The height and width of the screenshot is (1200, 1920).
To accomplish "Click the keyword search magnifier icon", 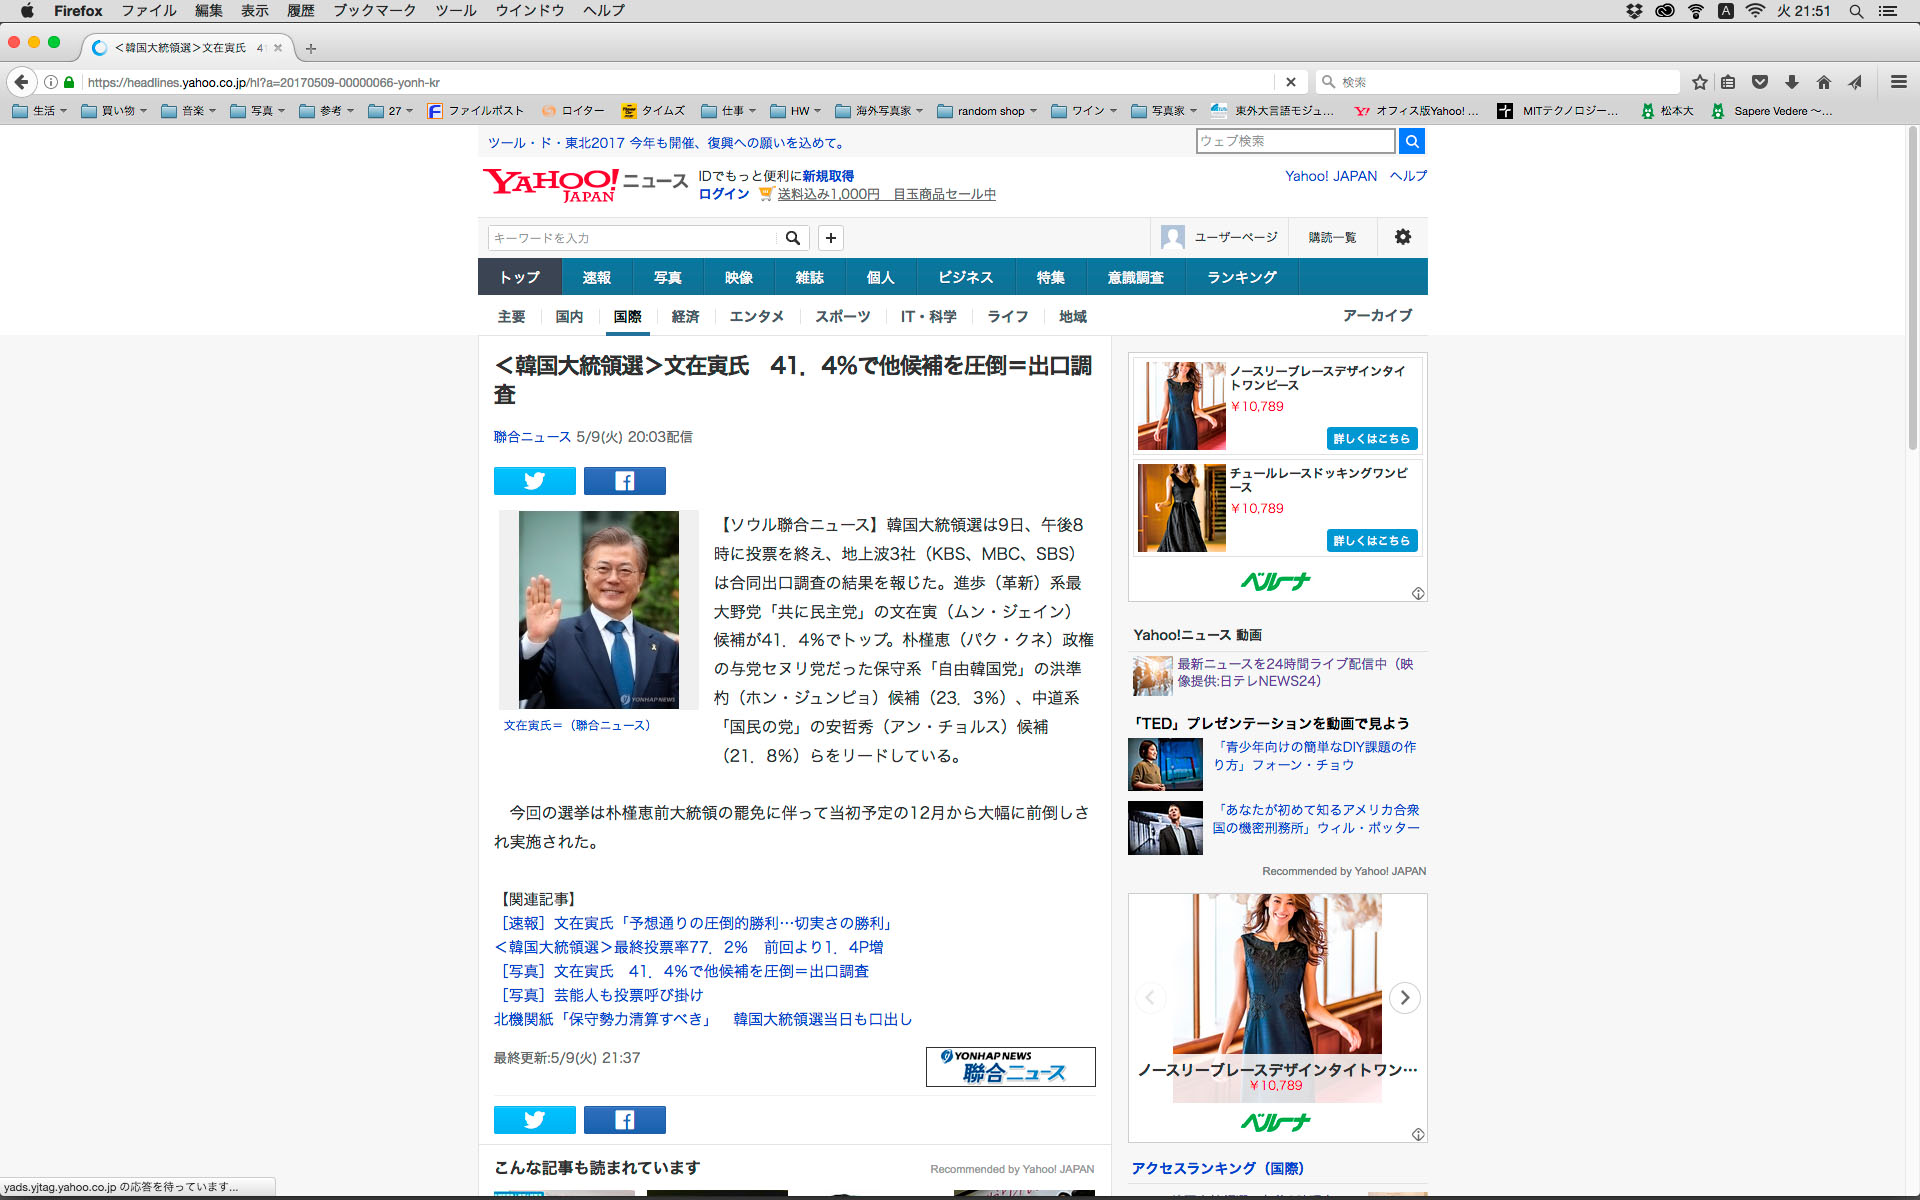I will point(792,238).
